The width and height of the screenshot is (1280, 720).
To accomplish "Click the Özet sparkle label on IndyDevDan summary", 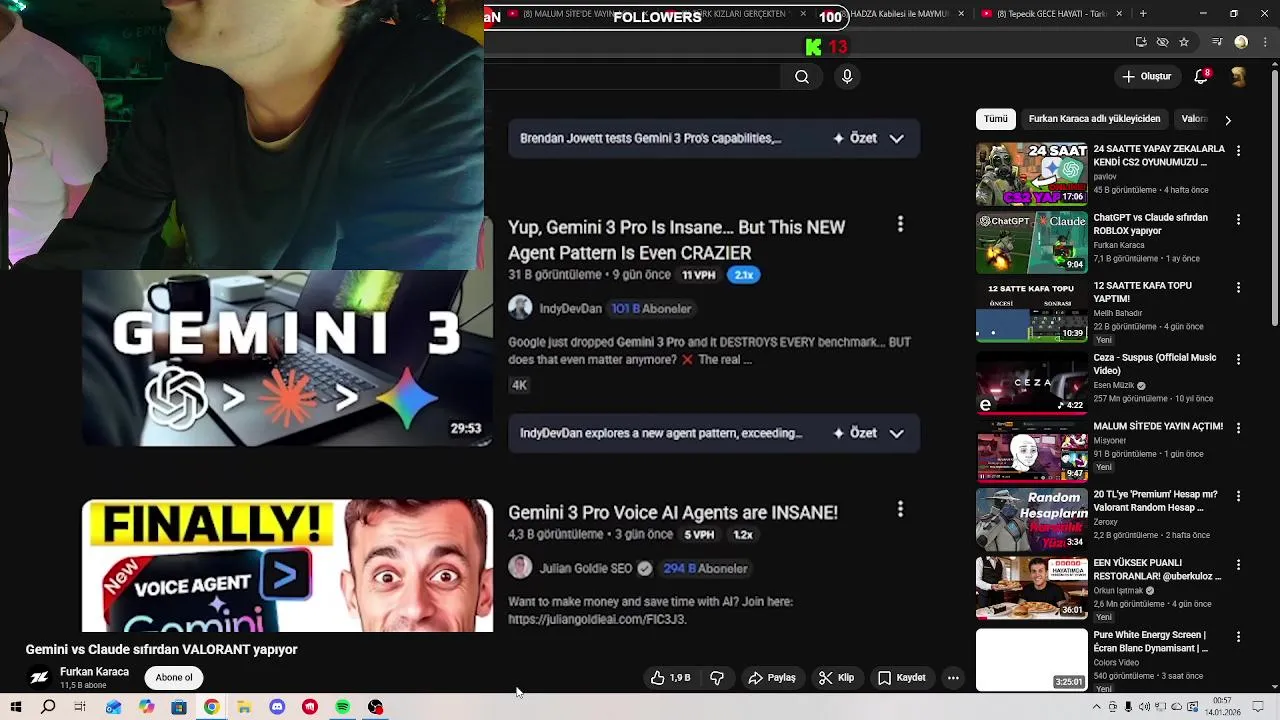I will coord(855,434).
